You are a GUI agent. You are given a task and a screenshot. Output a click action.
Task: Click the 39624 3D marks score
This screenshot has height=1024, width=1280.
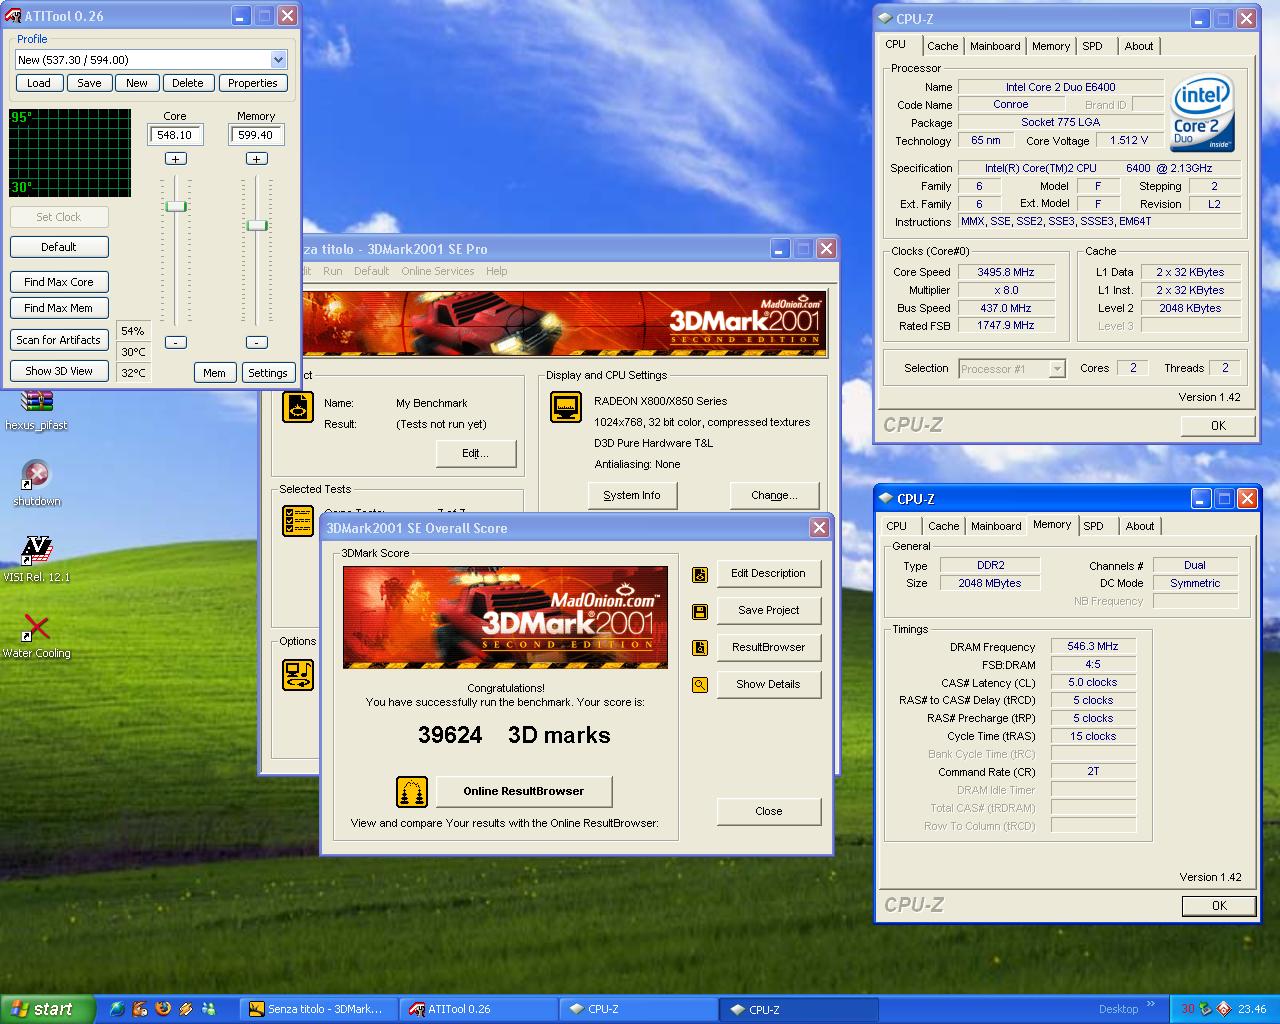point(514,735)
